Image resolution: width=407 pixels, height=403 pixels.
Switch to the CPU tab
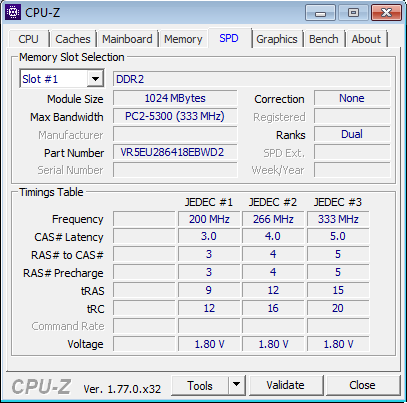coord(28,39)
